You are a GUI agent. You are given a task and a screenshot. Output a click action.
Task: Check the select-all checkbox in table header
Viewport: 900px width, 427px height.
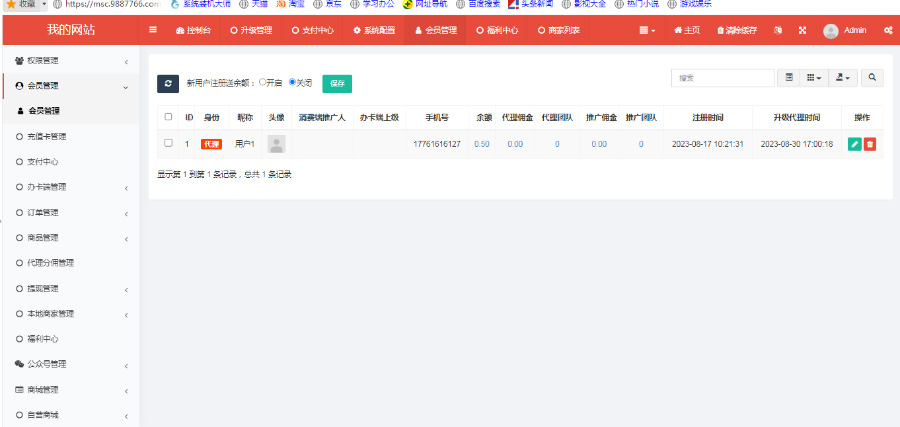(x=168, y=117)
